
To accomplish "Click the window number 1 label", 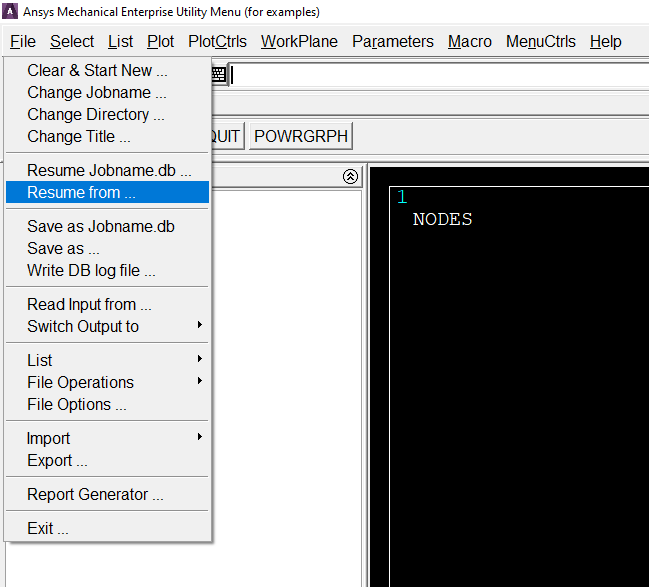I will coord(402,196).
